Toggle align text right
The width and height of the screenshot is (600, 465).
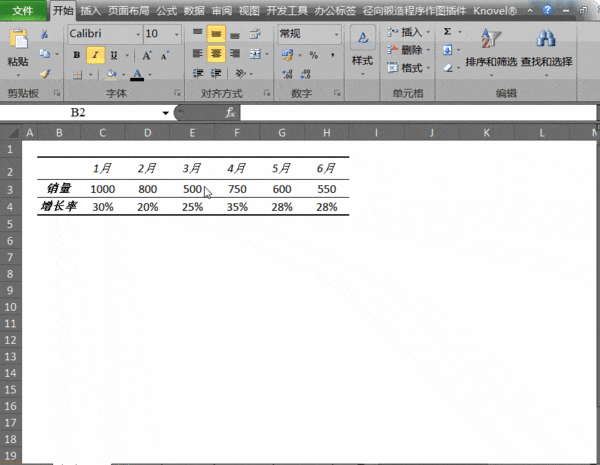click(235, 53)
